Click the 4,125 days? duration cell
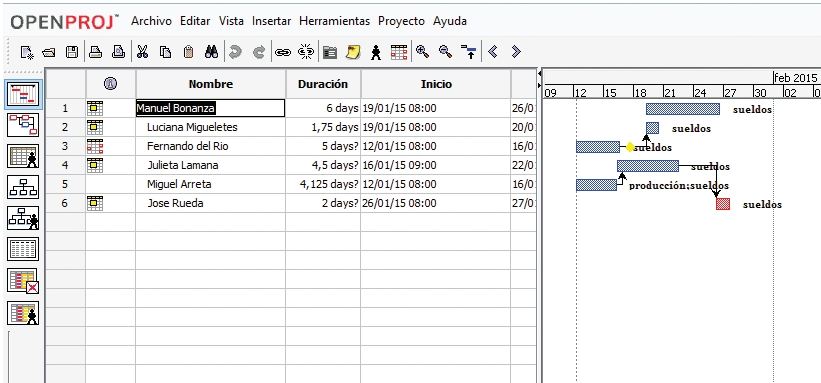 click(323, 184)
